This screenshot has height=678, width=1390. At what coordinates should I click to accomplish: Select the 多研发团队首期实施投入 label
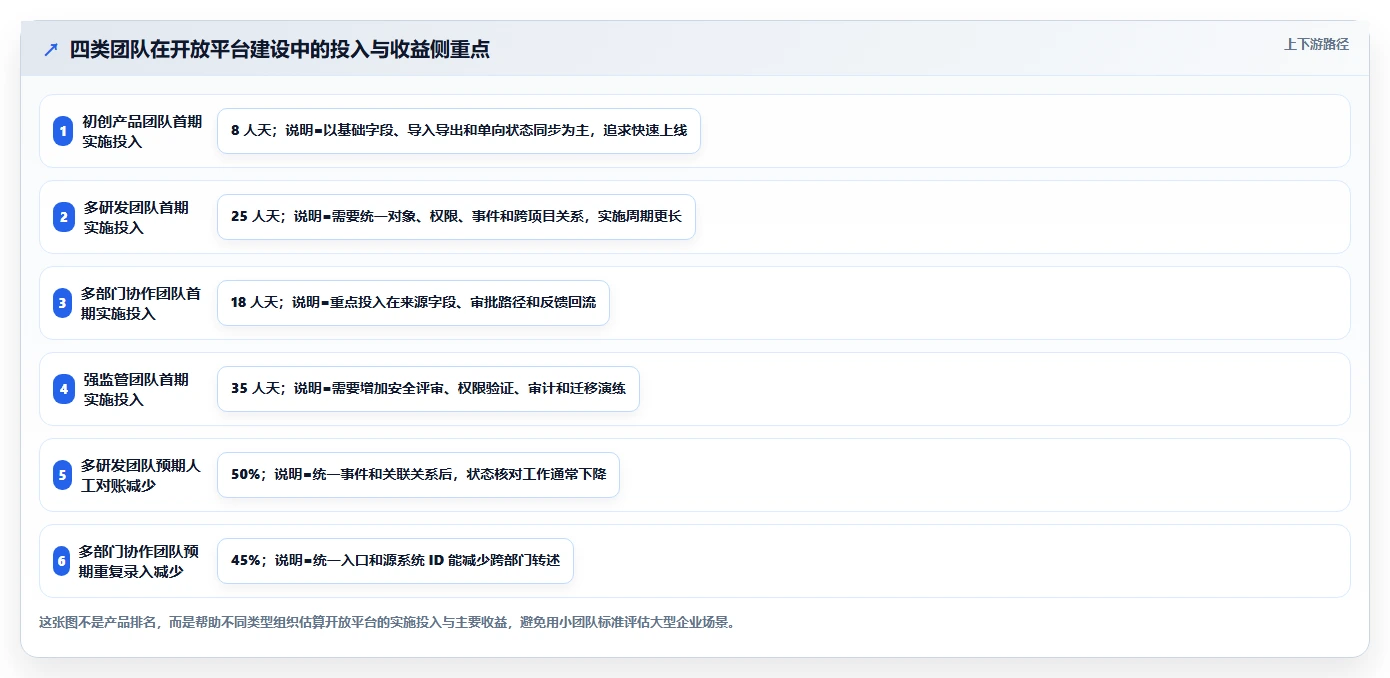click(136, 217)
